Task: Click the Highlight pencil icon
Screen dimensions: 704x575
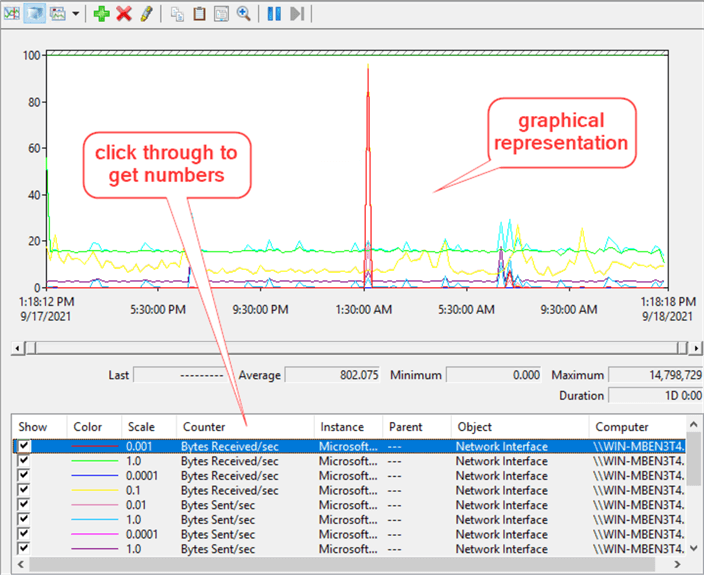Action: pos(146,14)
